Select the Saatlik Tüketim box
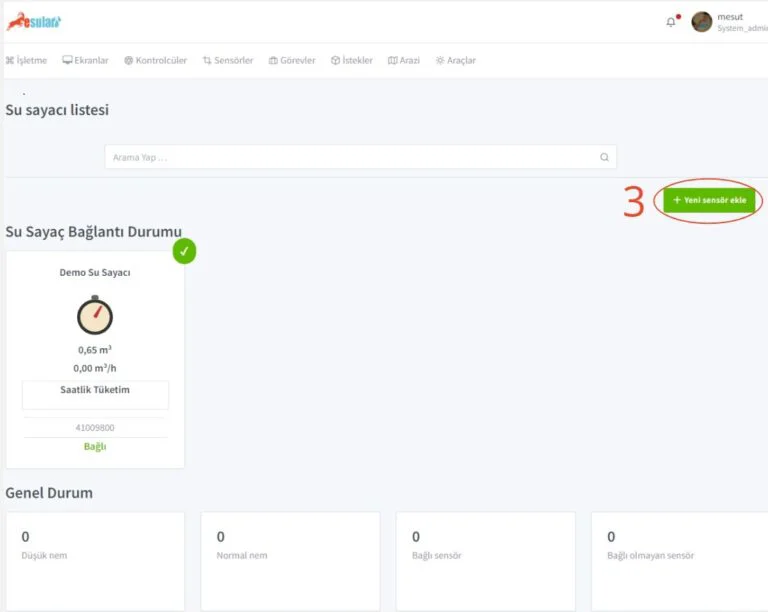The width and height of the screenshot is (768, 612). 95,394
